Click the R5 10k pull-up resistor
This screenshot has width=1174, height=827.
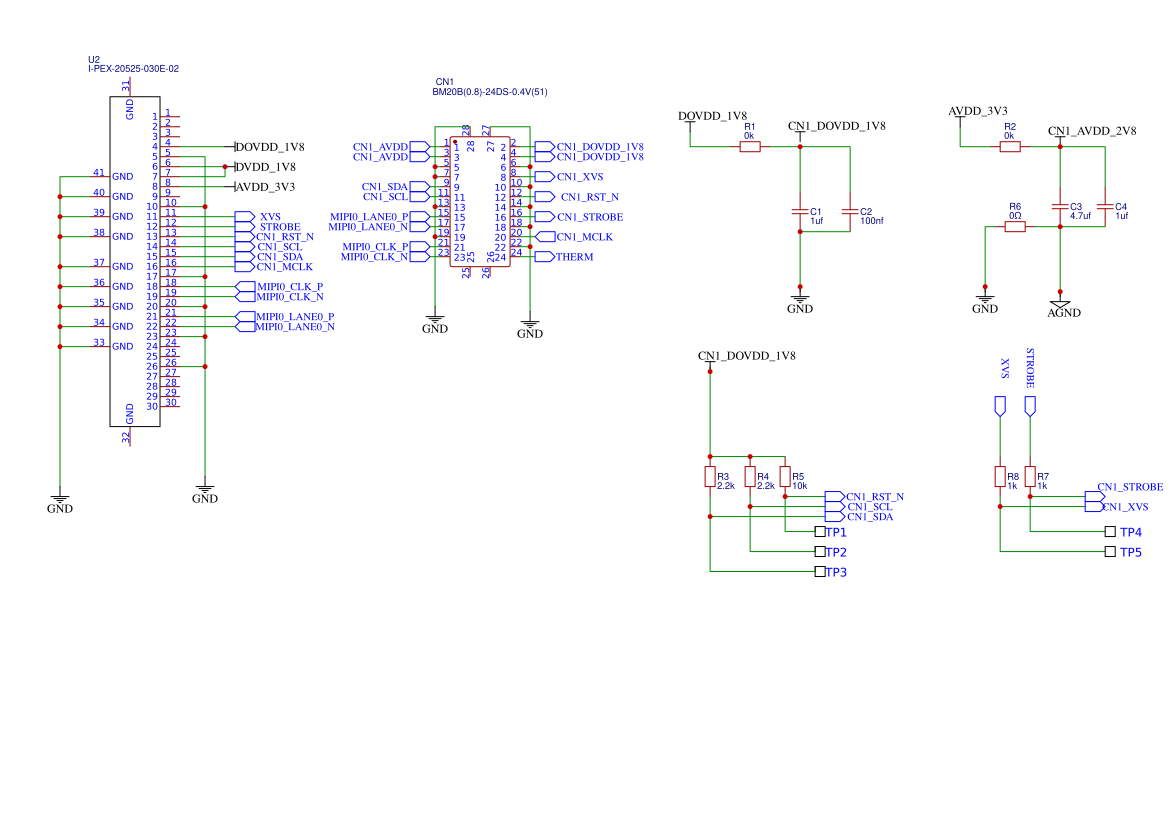[785, 476]
